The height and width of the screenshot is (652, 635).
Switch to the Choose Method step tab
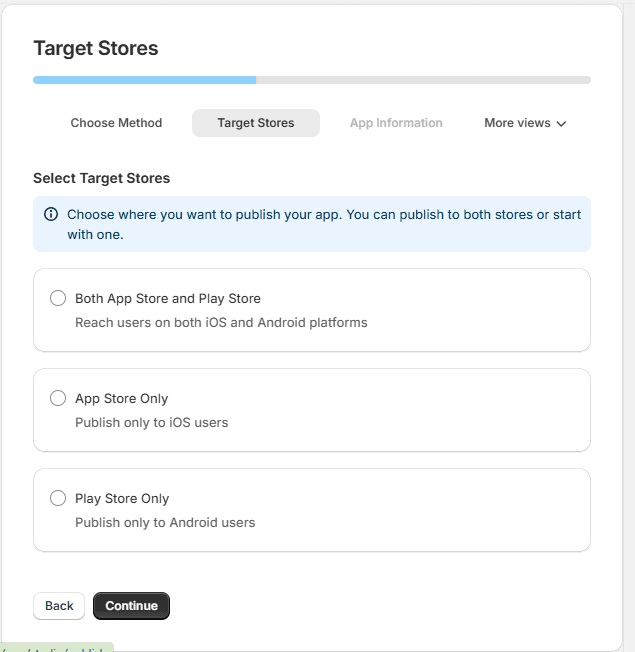(x=116, y=123)
